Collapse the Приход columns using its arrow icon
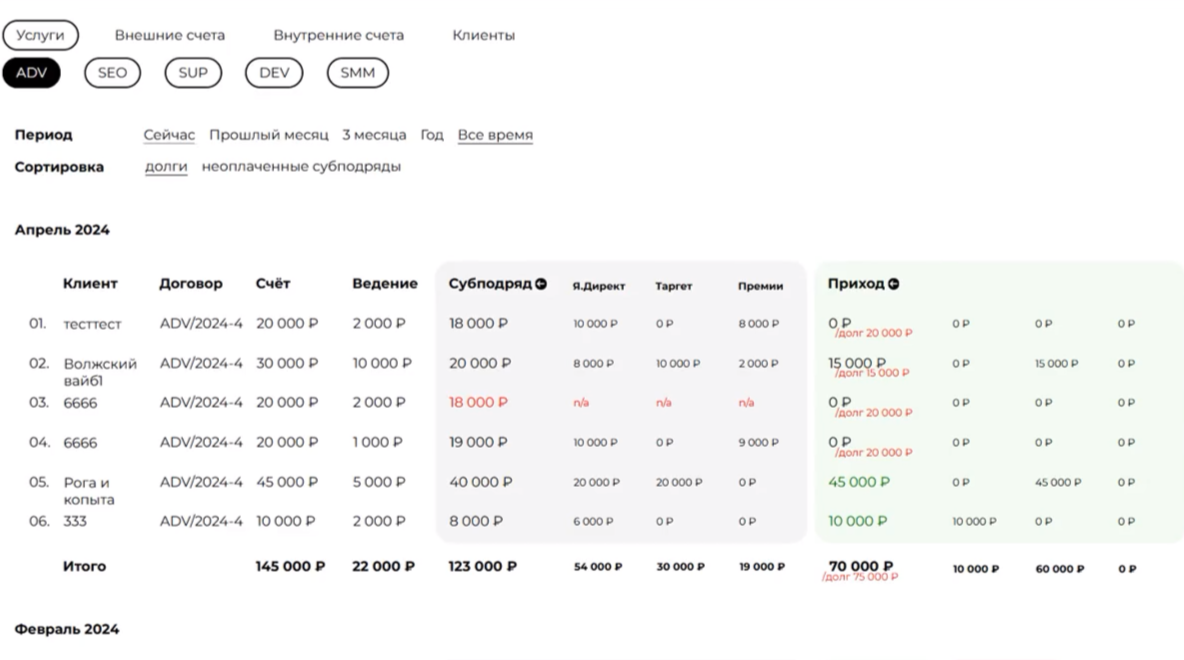The width and height of the screenshot is (1184, 660). [x=894, y=284]
